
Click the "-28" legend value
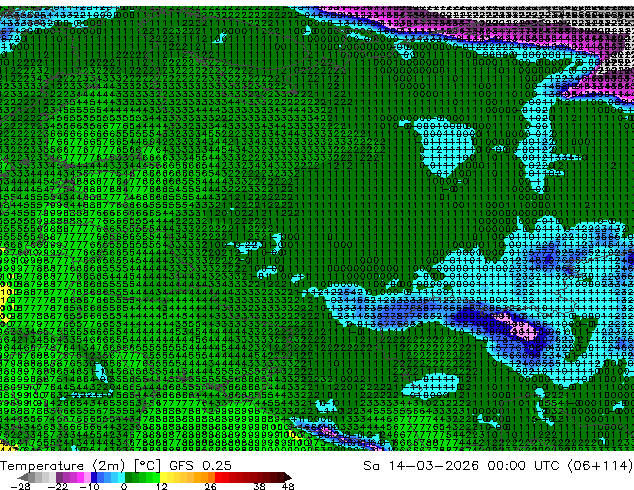tap(20, 486)
